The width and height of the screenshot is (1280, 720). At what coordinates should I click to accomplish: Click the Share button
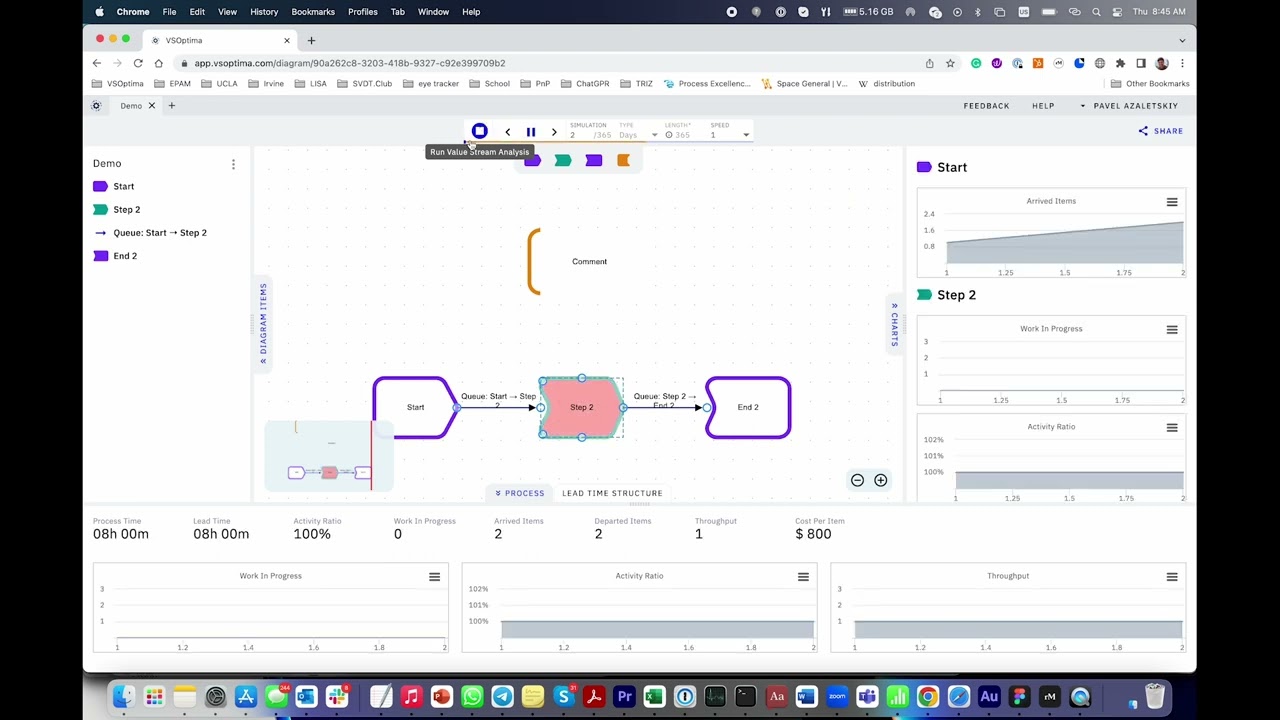[x=1161, y=131]
